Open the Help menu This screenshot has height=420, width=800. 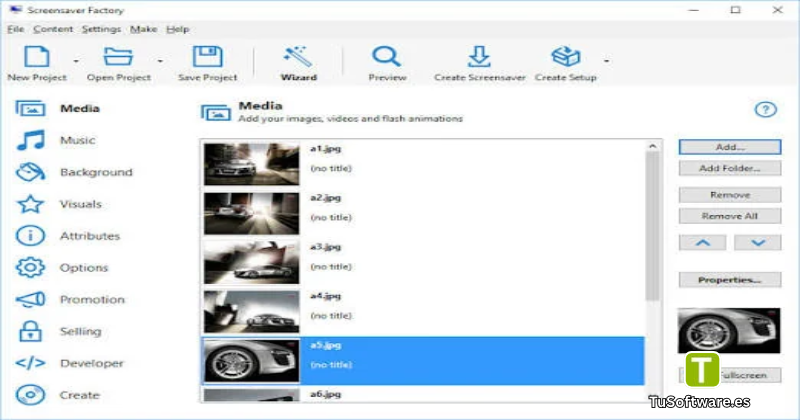pos(178,29)
